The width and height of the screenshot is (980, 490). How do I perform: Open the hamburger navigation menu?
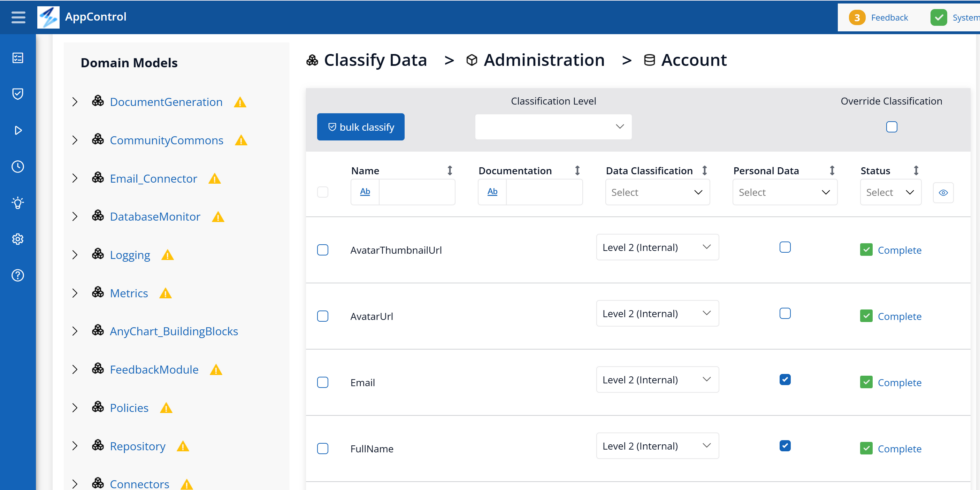pos(18,17)
